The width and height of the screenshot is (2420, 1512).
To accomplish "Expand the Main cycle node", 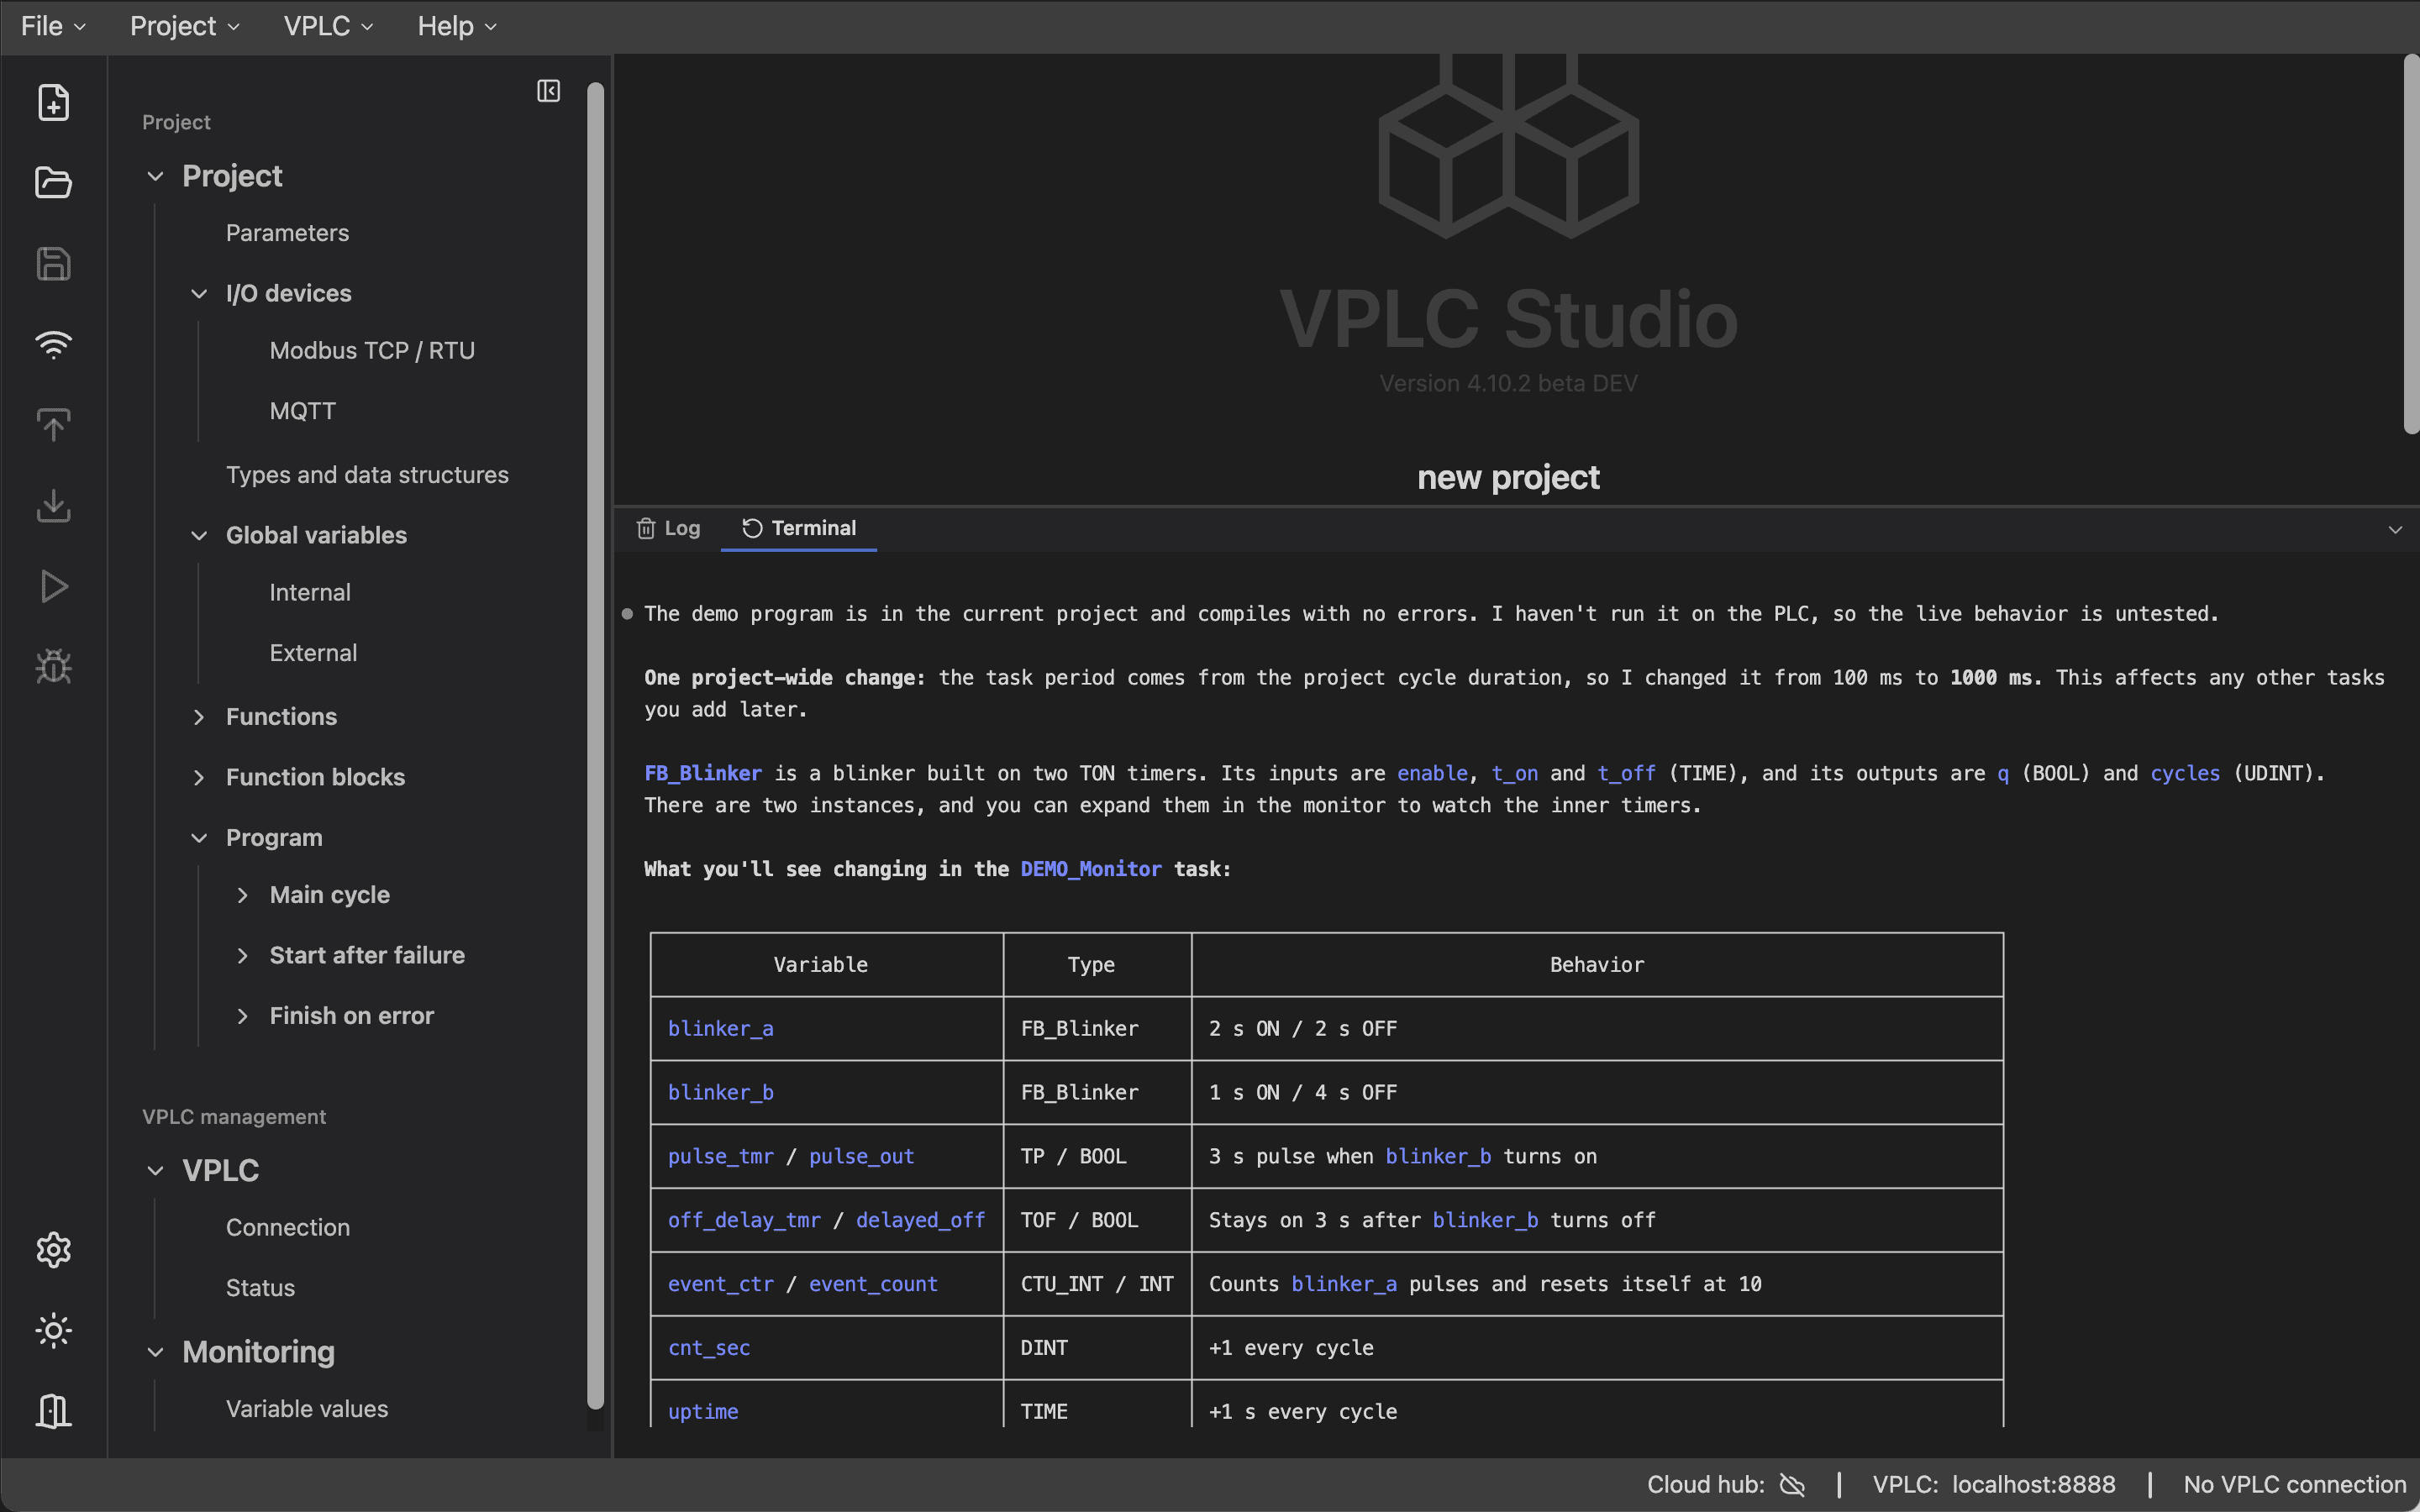I will [x=242, y=895].
